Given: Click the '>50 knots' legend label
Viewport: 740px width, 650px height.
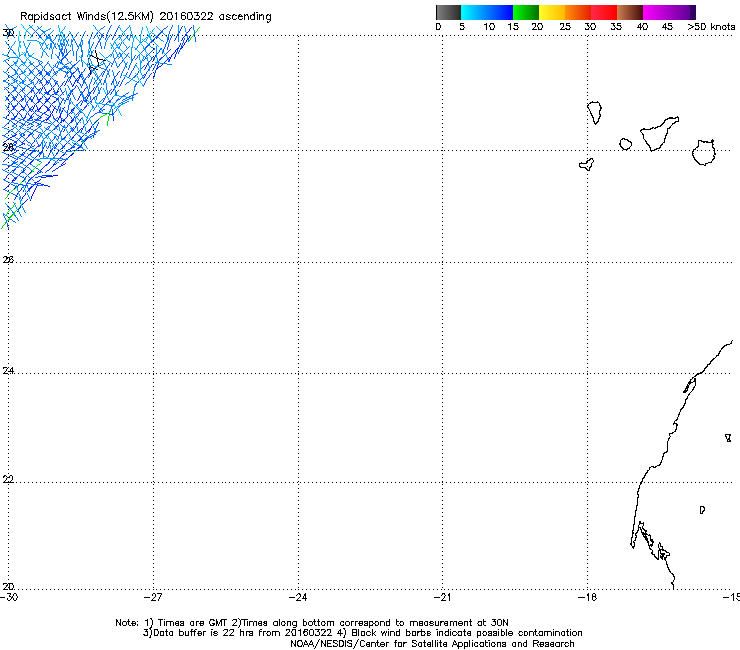Looking at the screenshot, I should [x=711, y=27].
